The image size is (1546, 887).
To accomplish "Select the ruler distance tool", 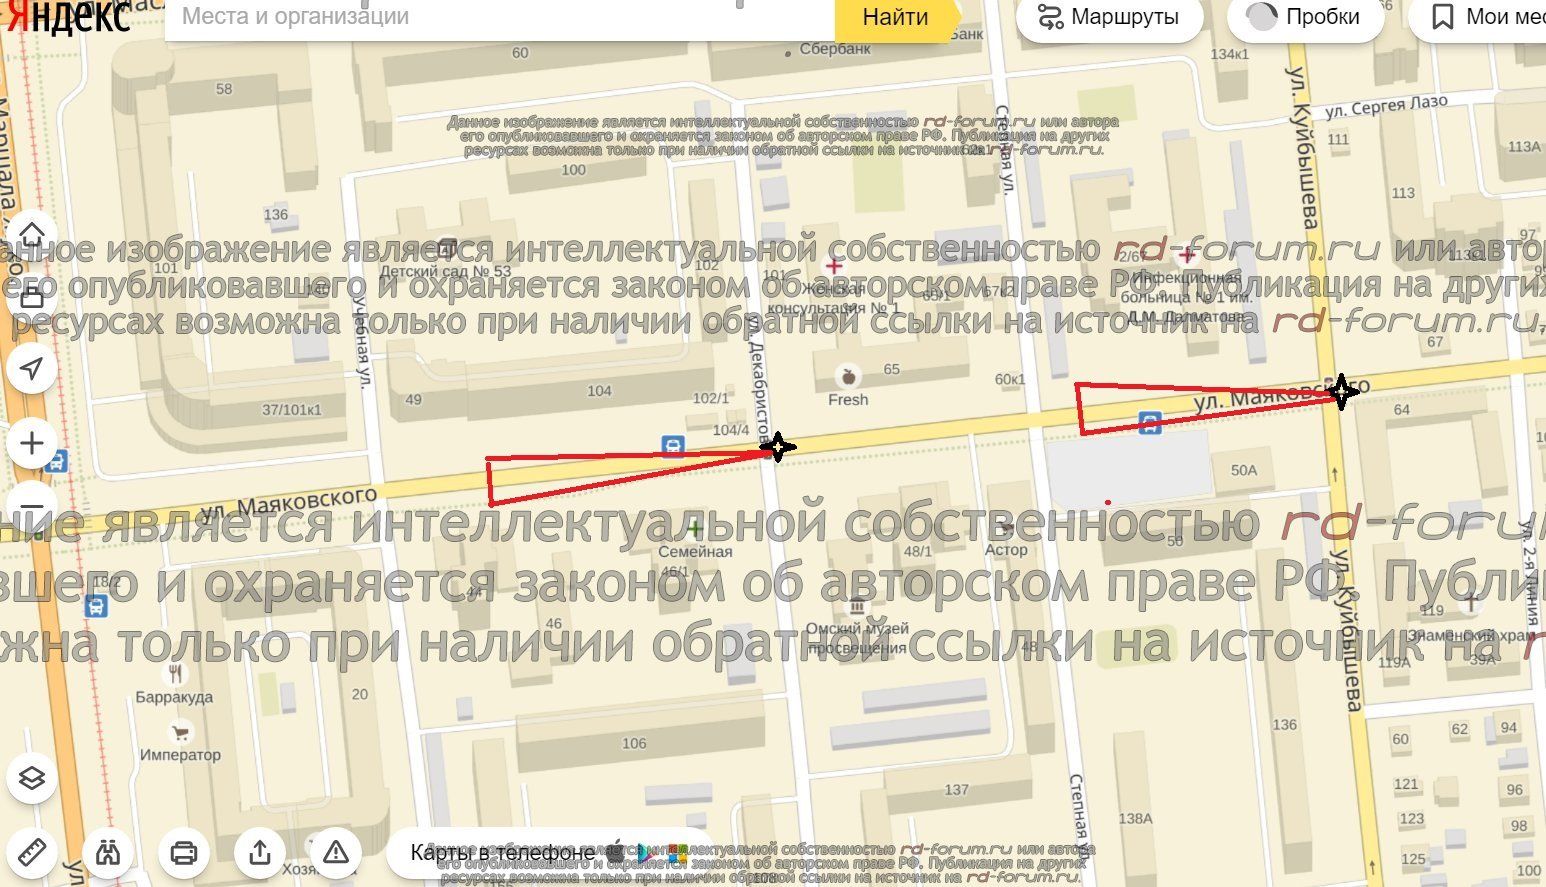I will [32, 852].
